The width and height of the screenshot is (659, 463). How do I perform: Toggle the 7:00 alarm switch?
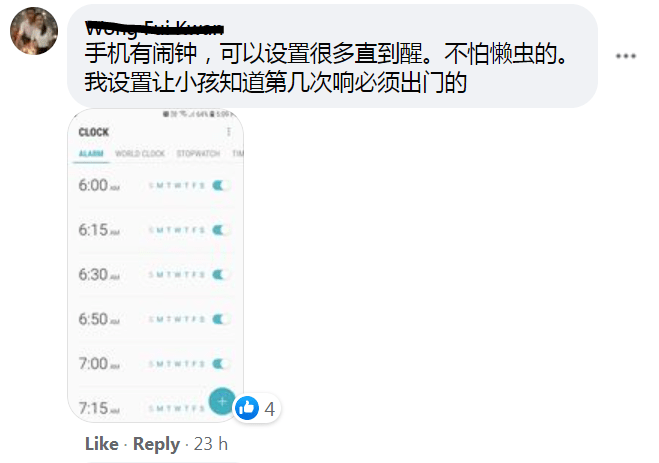coord(221,364)
